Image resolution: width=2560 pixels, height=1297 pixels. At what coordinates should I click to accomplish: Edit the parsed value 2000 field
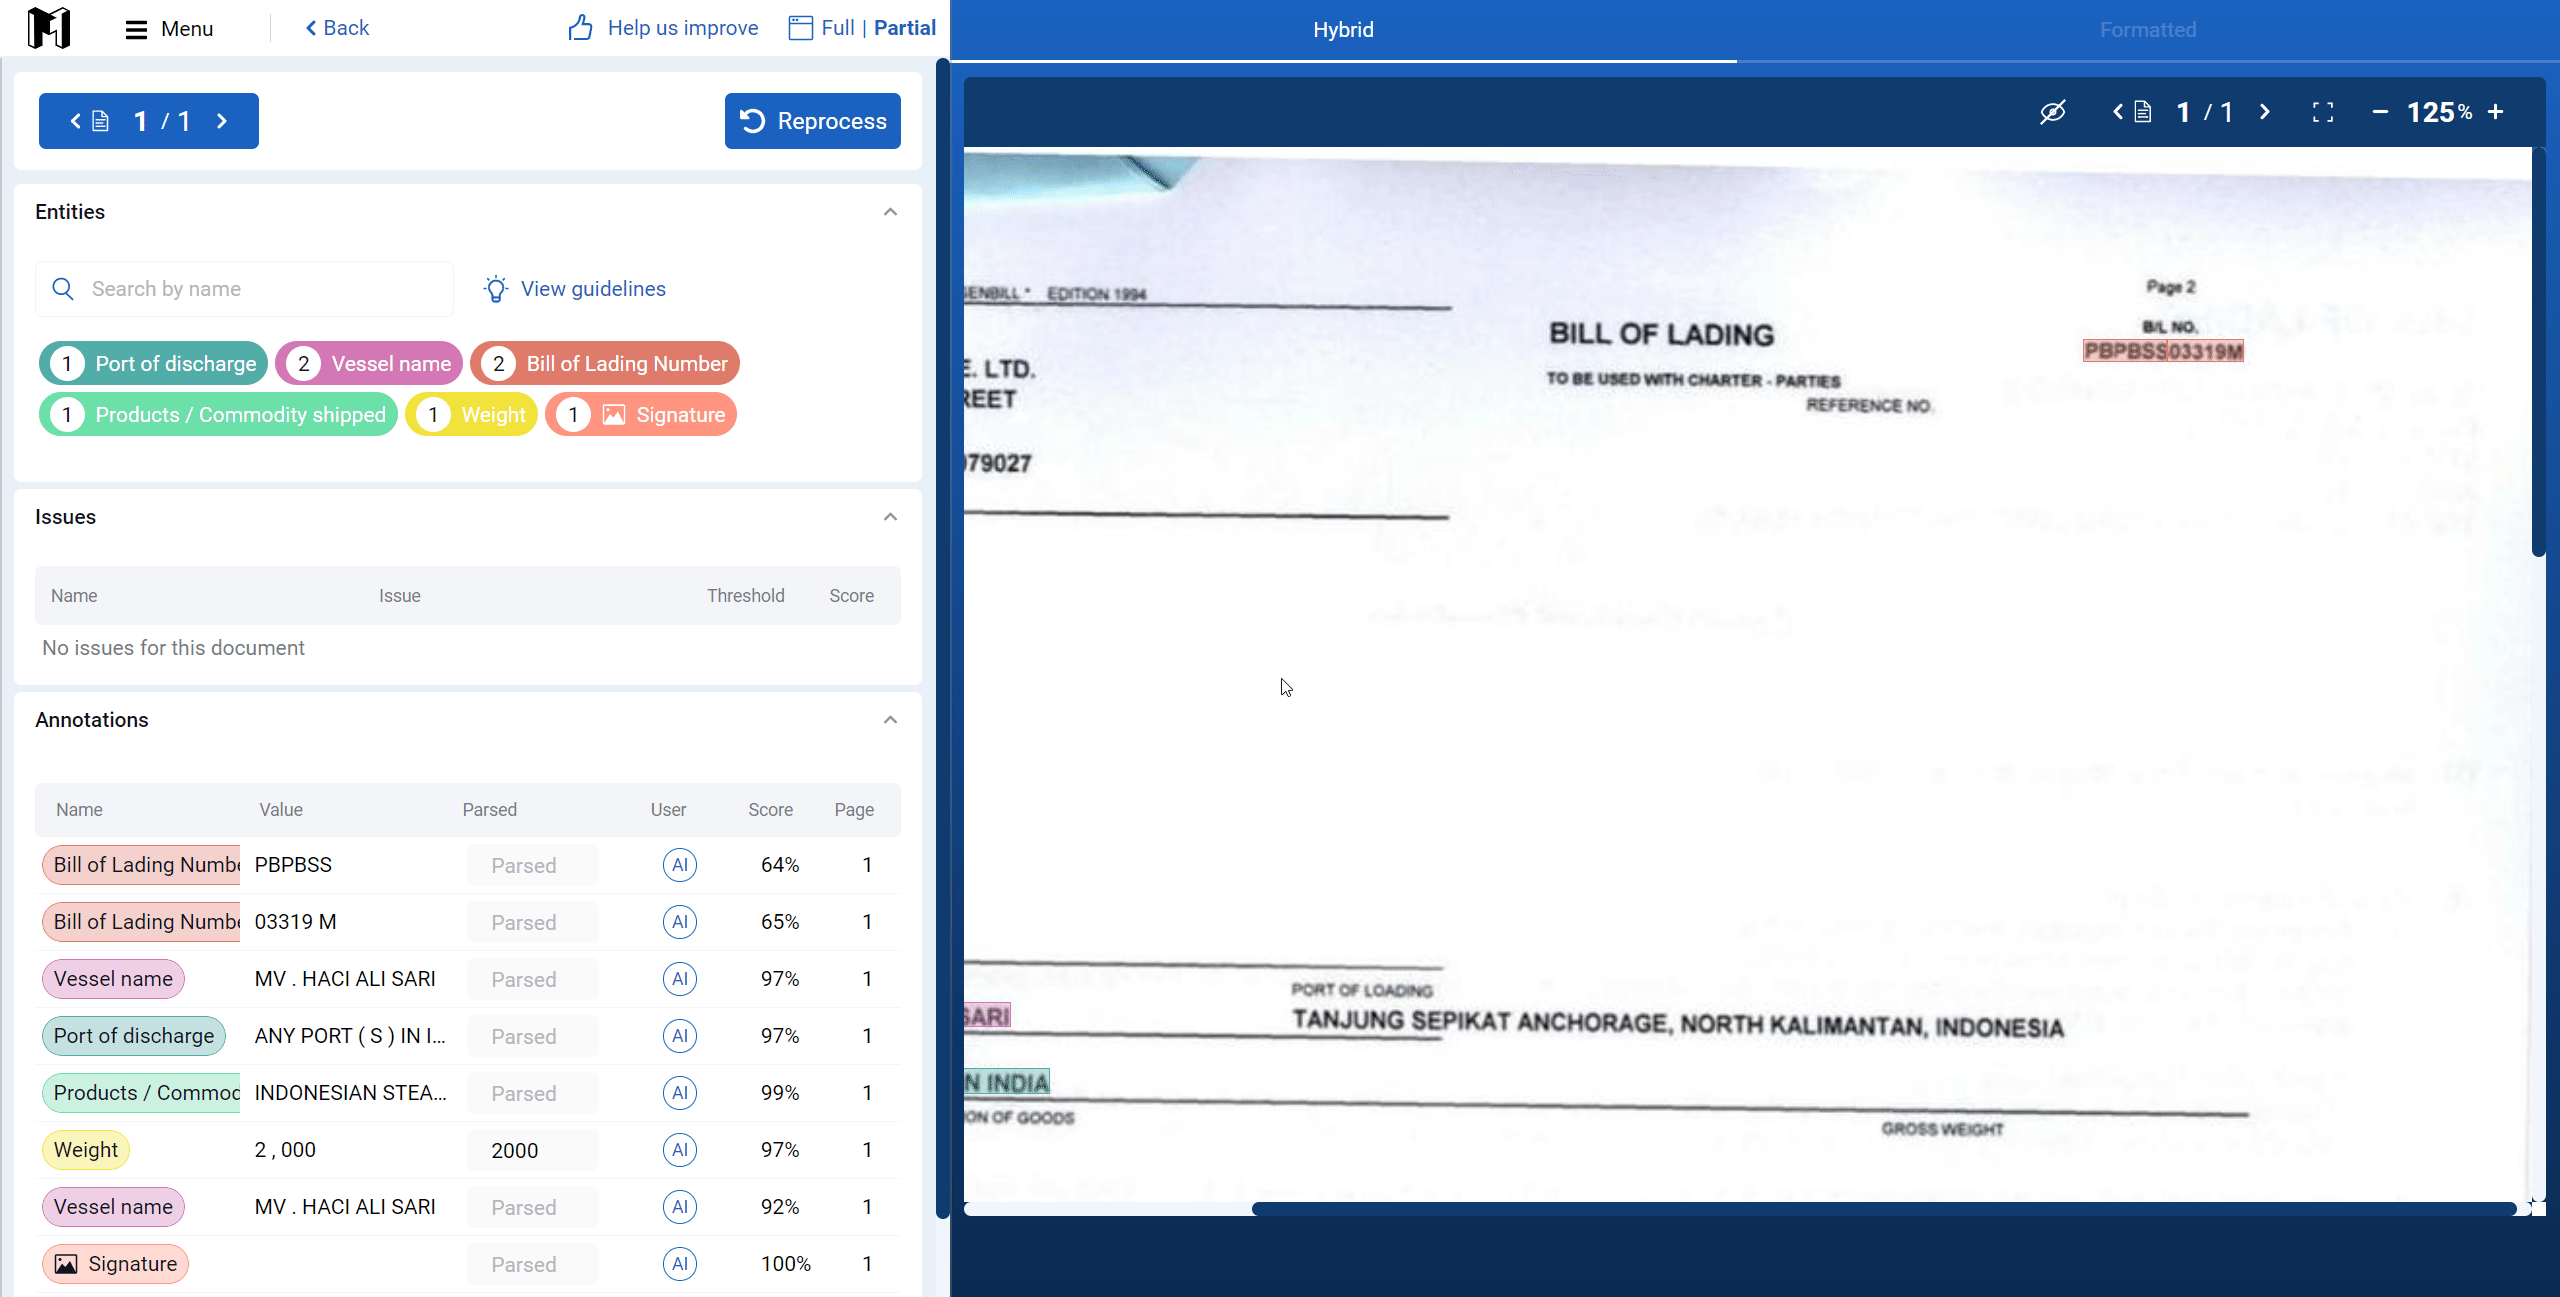tap(532, 1150)
